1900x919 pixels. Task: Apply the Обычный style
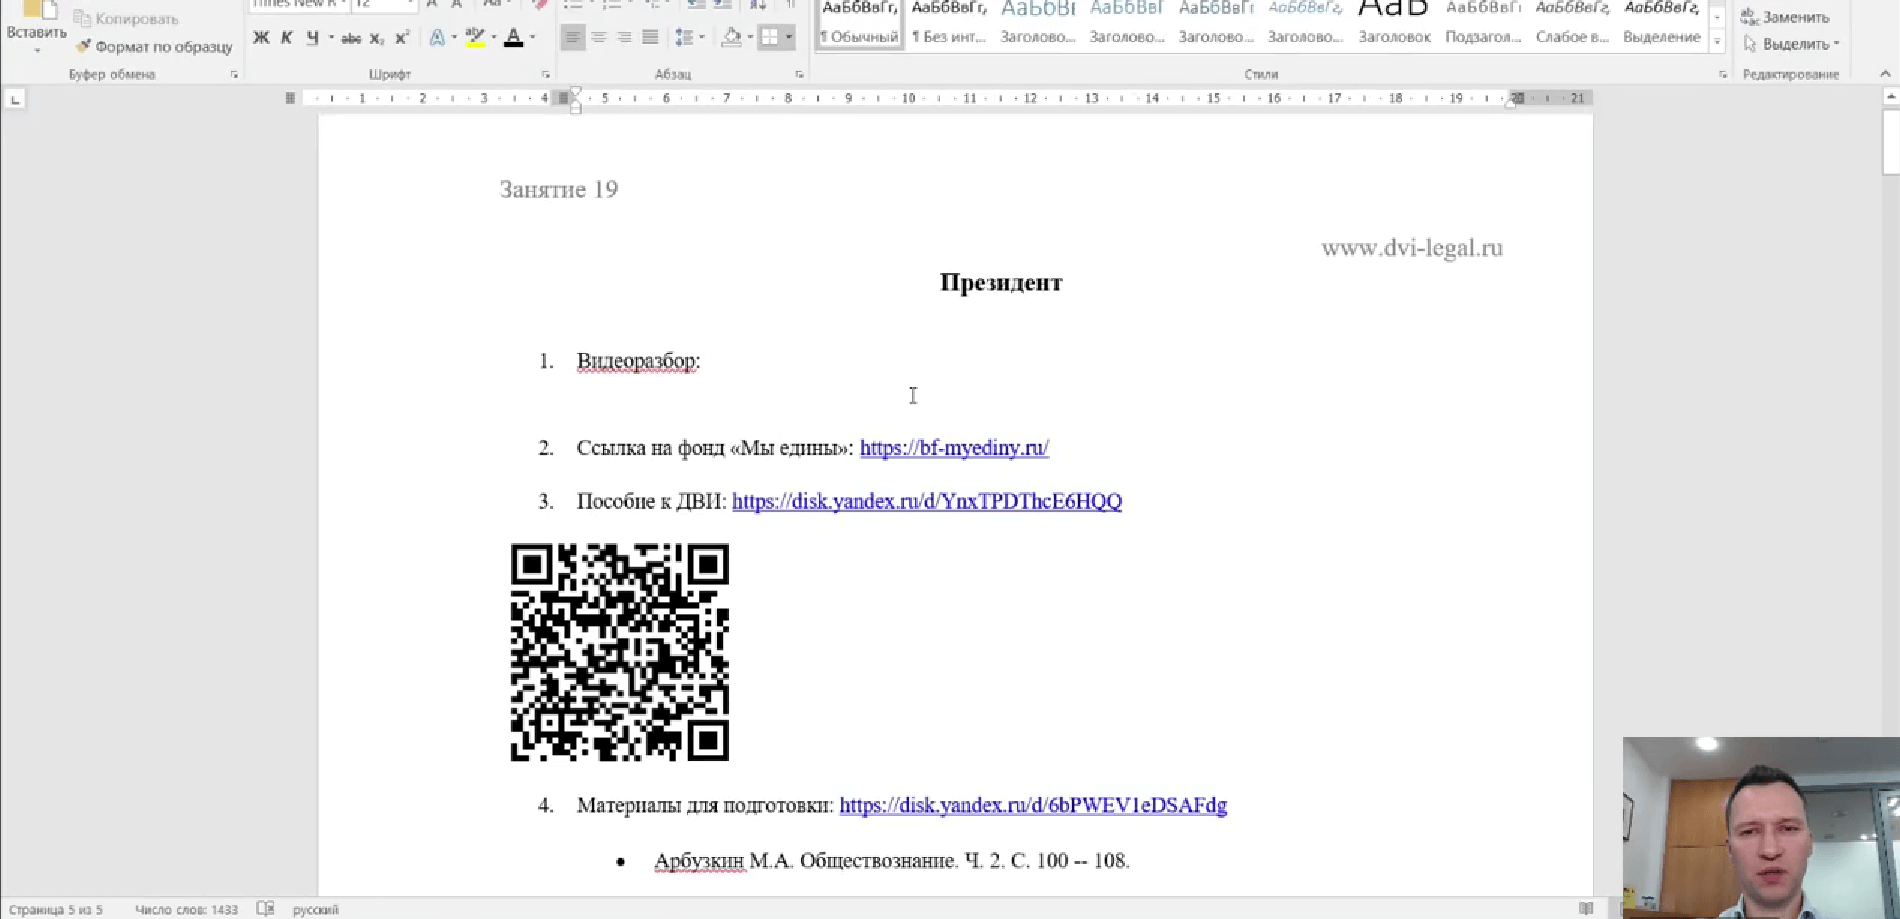859,24
